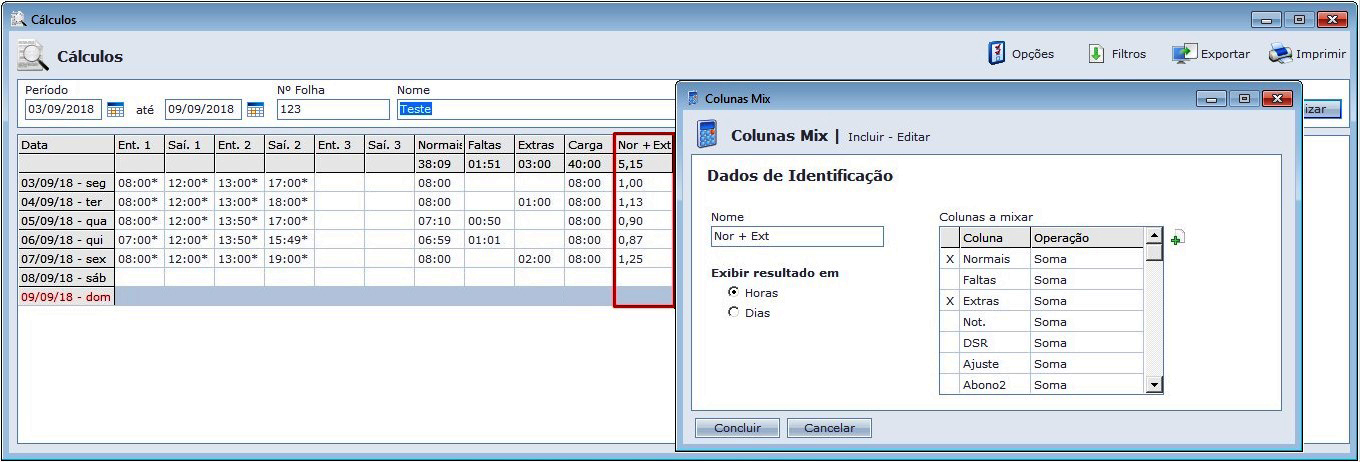Viewport: 1360px width, 462px height.
Task: Click the Nor + Ext column header
Action: [643, 145]
